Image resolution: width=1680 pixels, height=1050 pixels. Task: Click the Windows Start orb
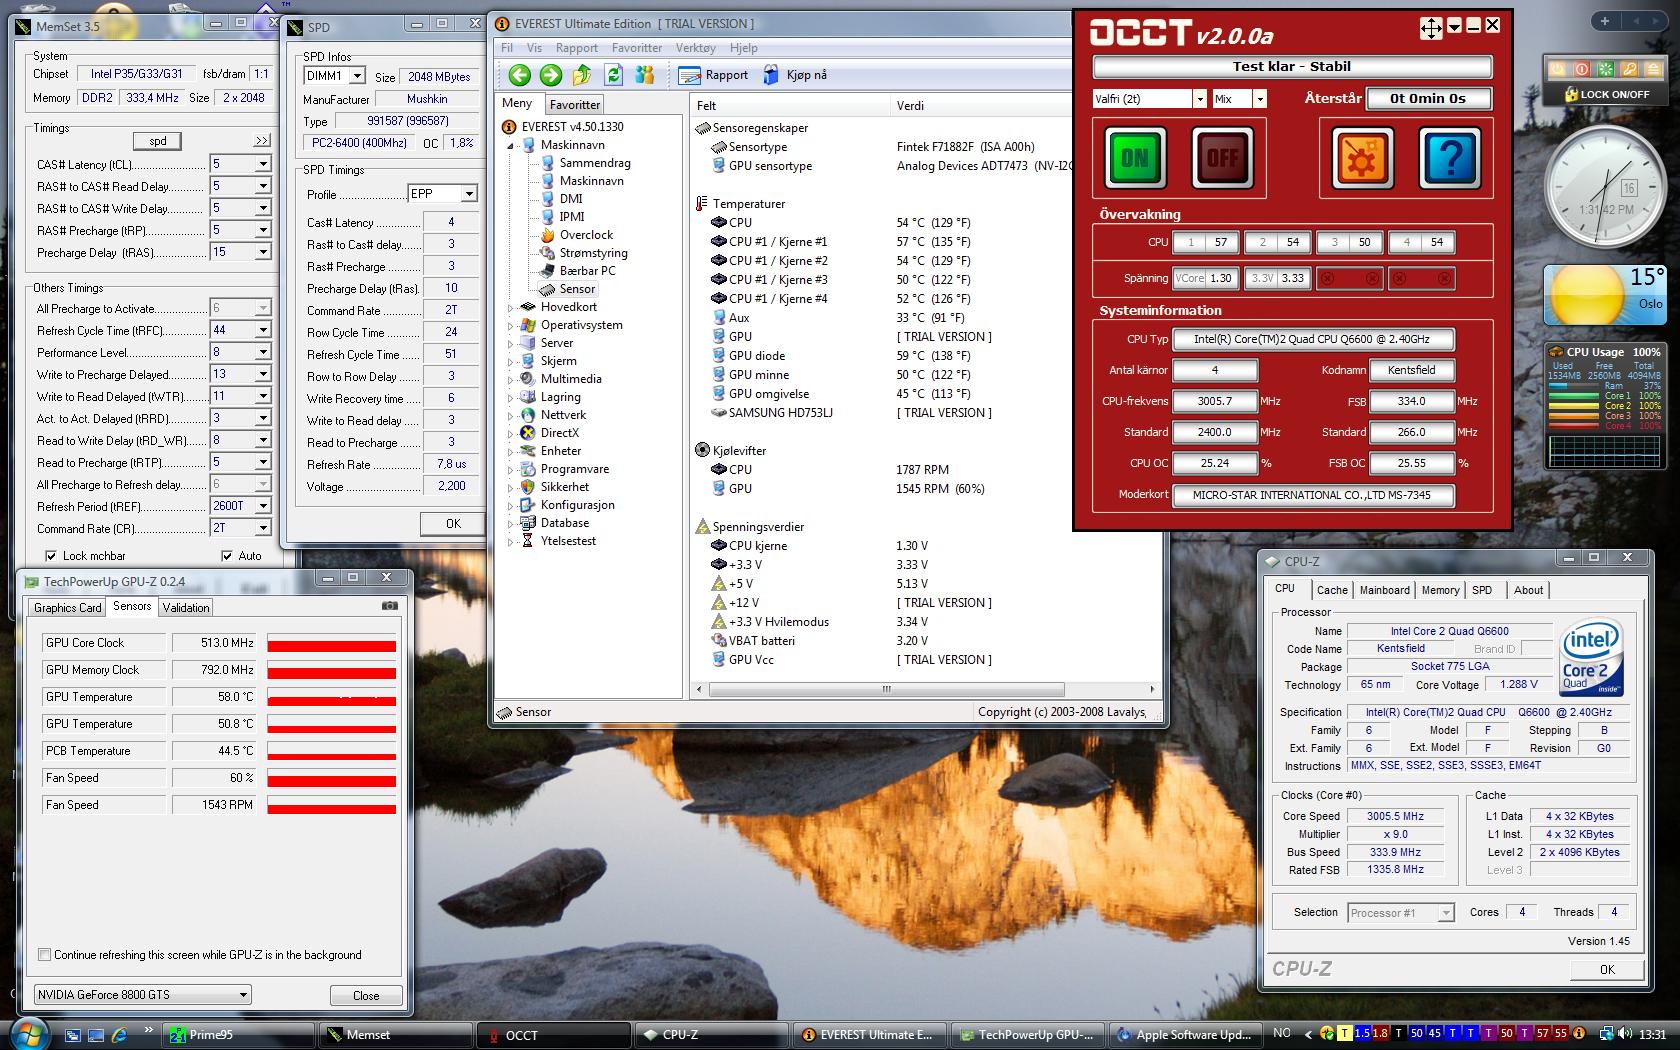click(x=27, y=1034)
